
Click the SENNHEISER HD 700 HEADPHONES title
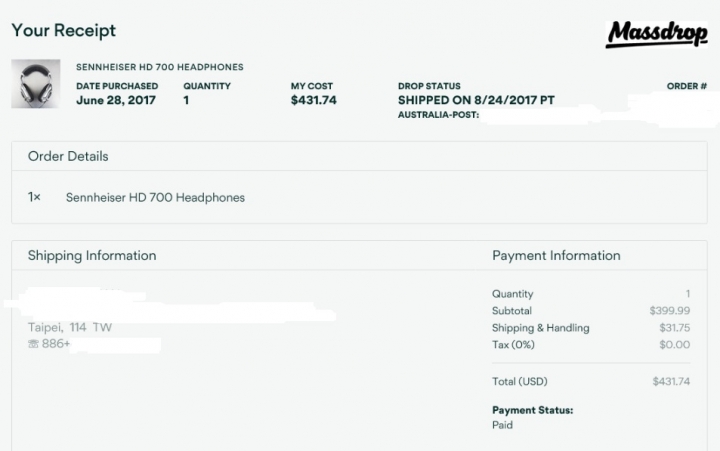pos(160,67)
